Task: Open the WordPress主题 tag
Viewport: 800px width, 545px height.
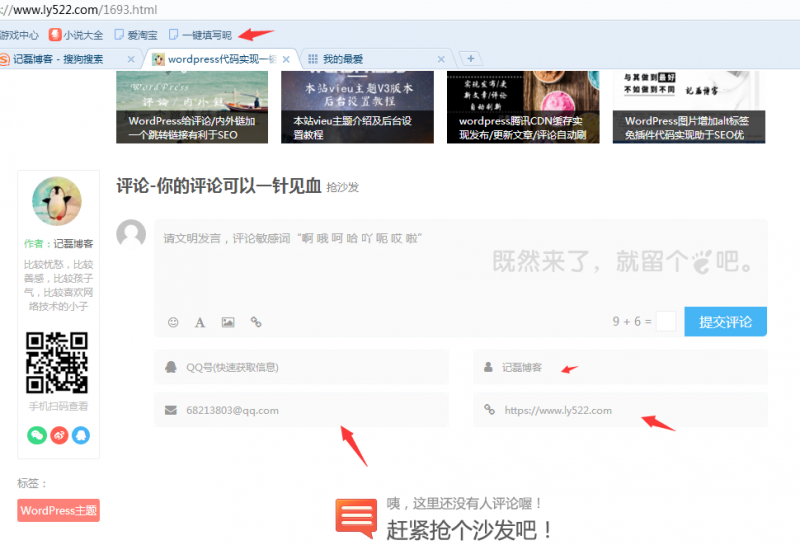Action: 59,510
